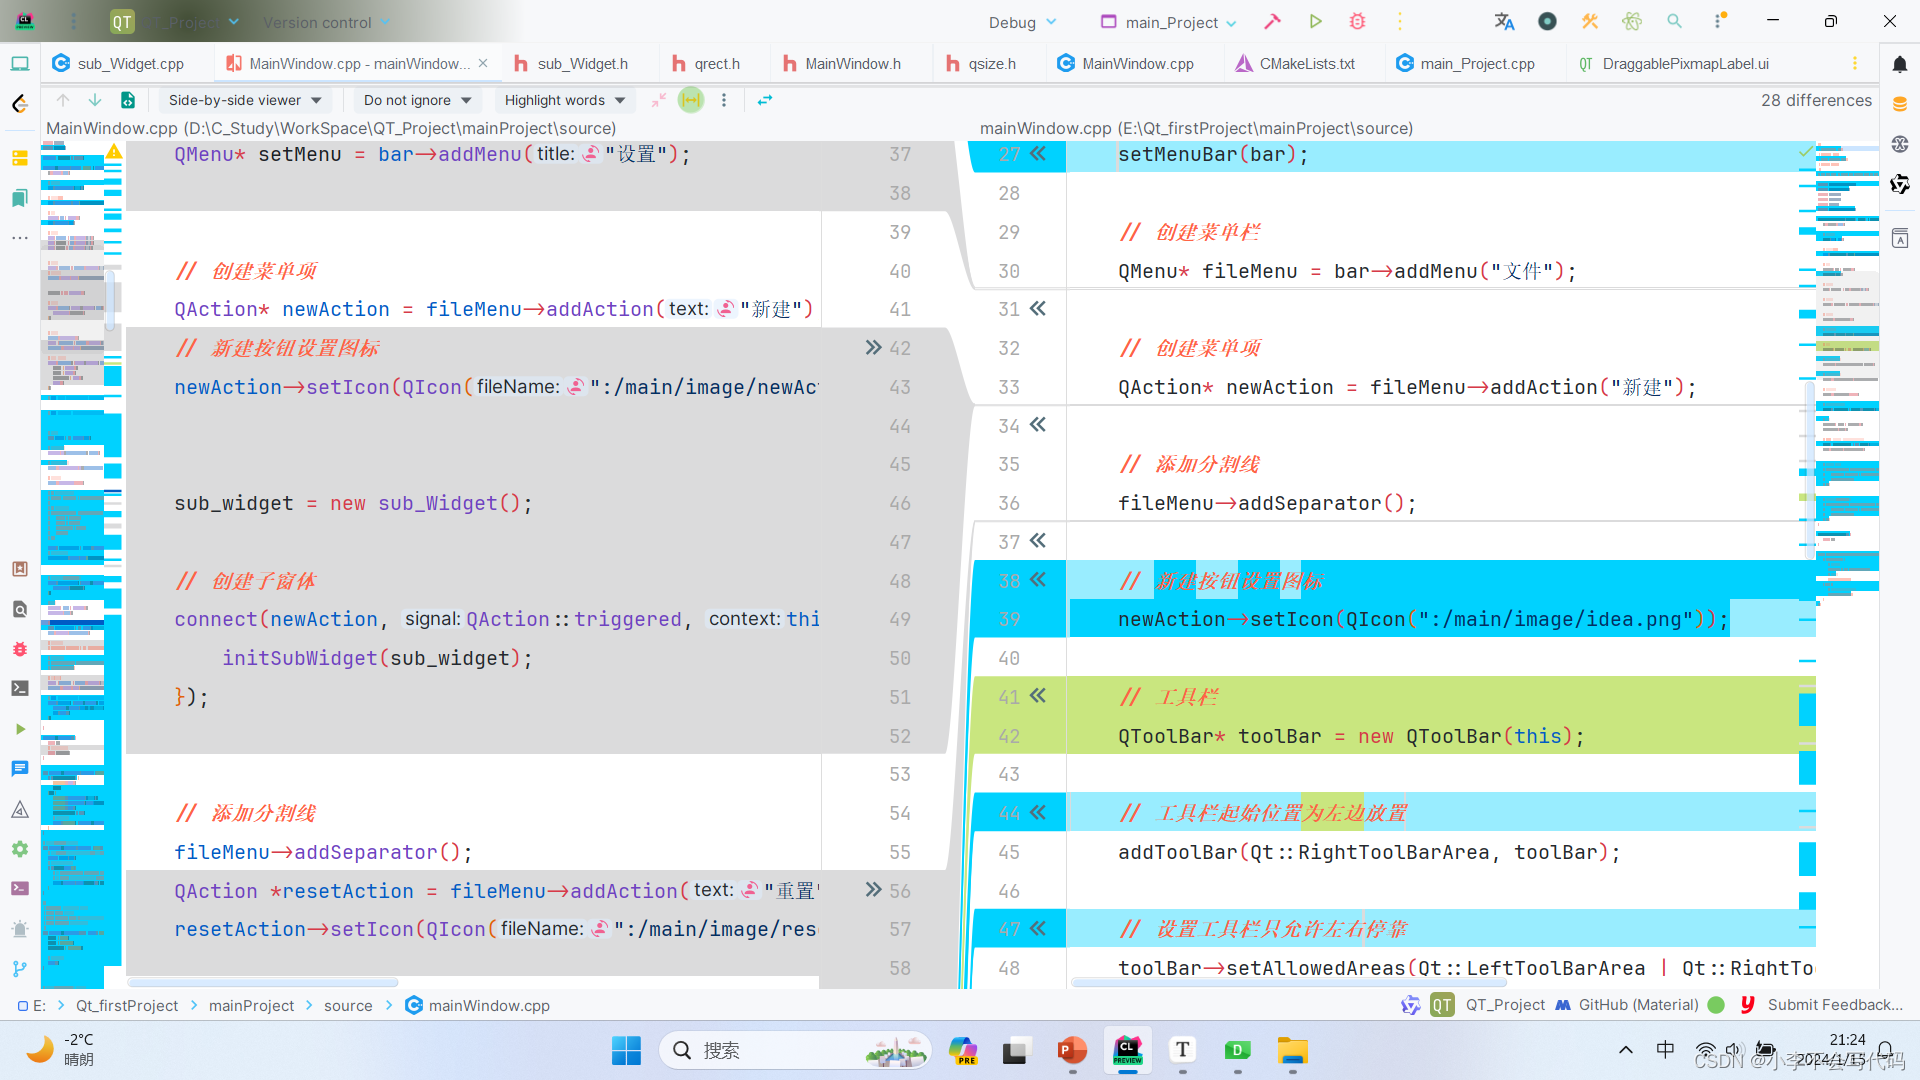Build project with hammer icon
The height and width of the screenshot is (1080, 1920).
tap(1272, 22)
